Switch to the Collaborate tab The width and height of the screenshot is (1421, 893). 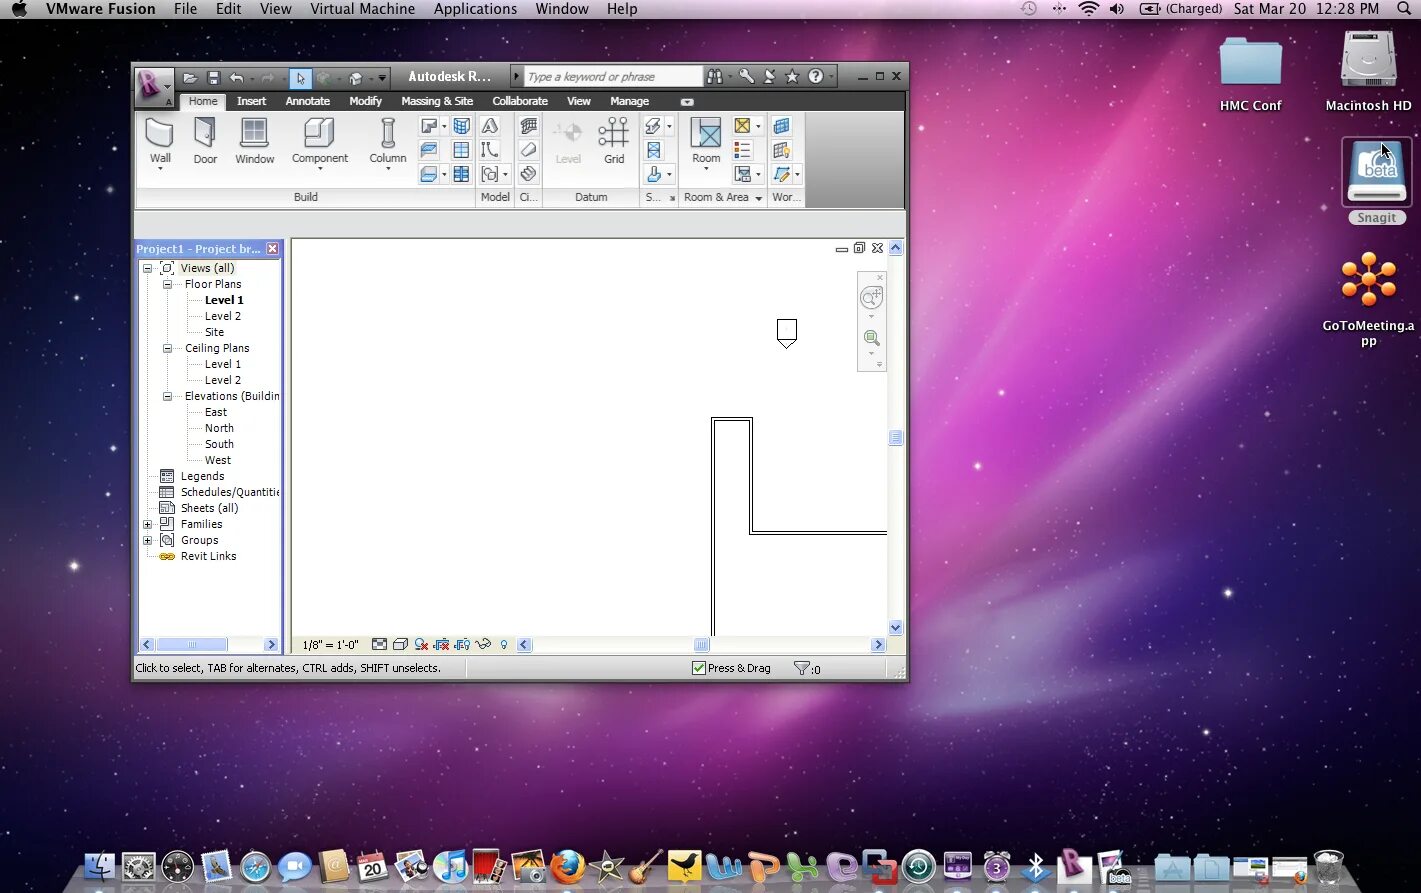(x=520, y=101)
